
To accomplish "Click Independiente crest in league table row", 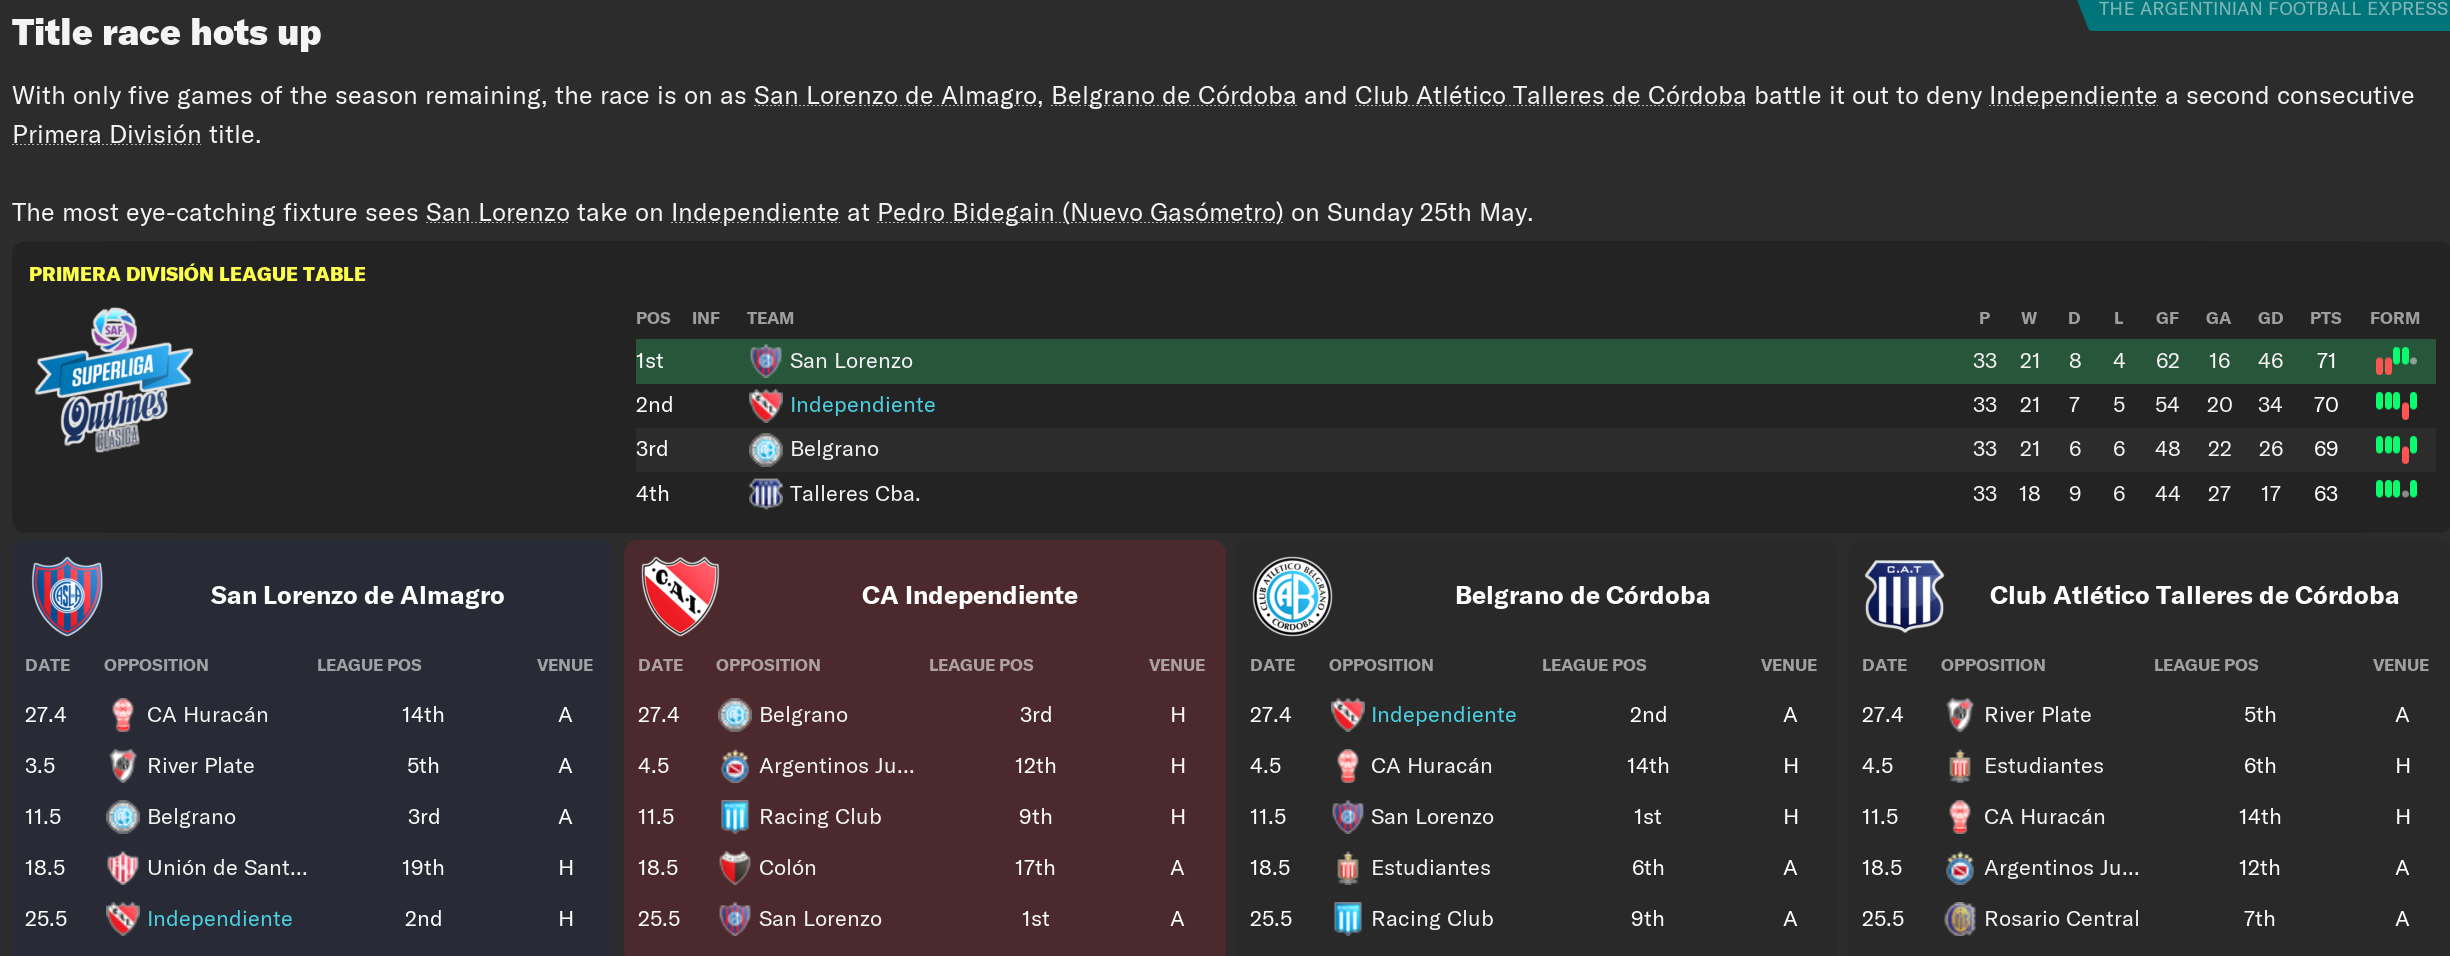I will [765, 405].
